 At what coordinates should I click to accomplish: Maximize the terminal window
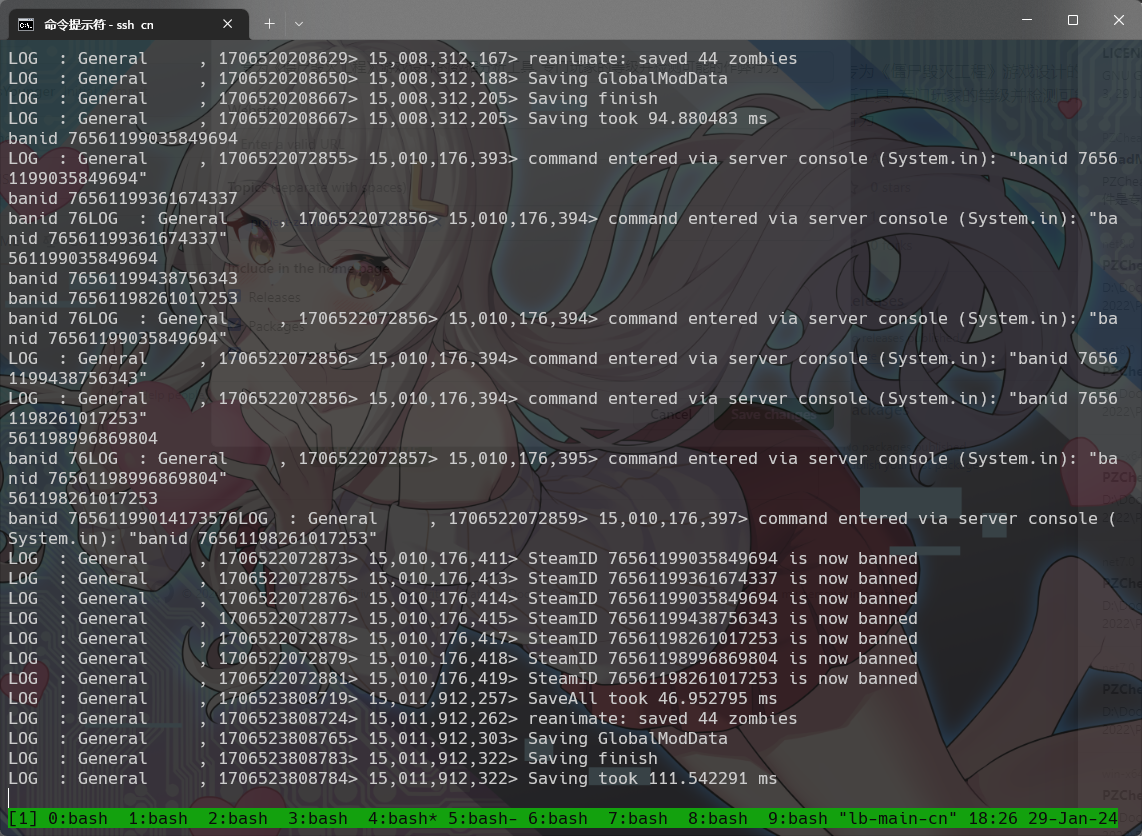point(1073,20)
